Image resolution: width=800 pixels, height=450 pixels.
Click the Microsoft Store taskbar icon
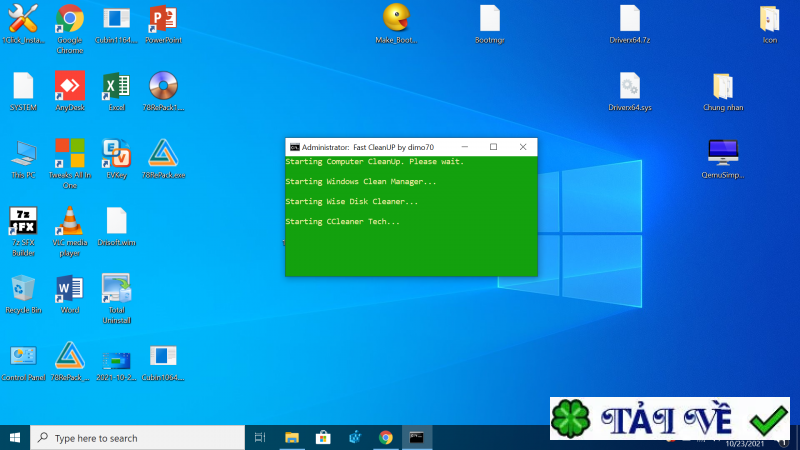pos(323,438)
